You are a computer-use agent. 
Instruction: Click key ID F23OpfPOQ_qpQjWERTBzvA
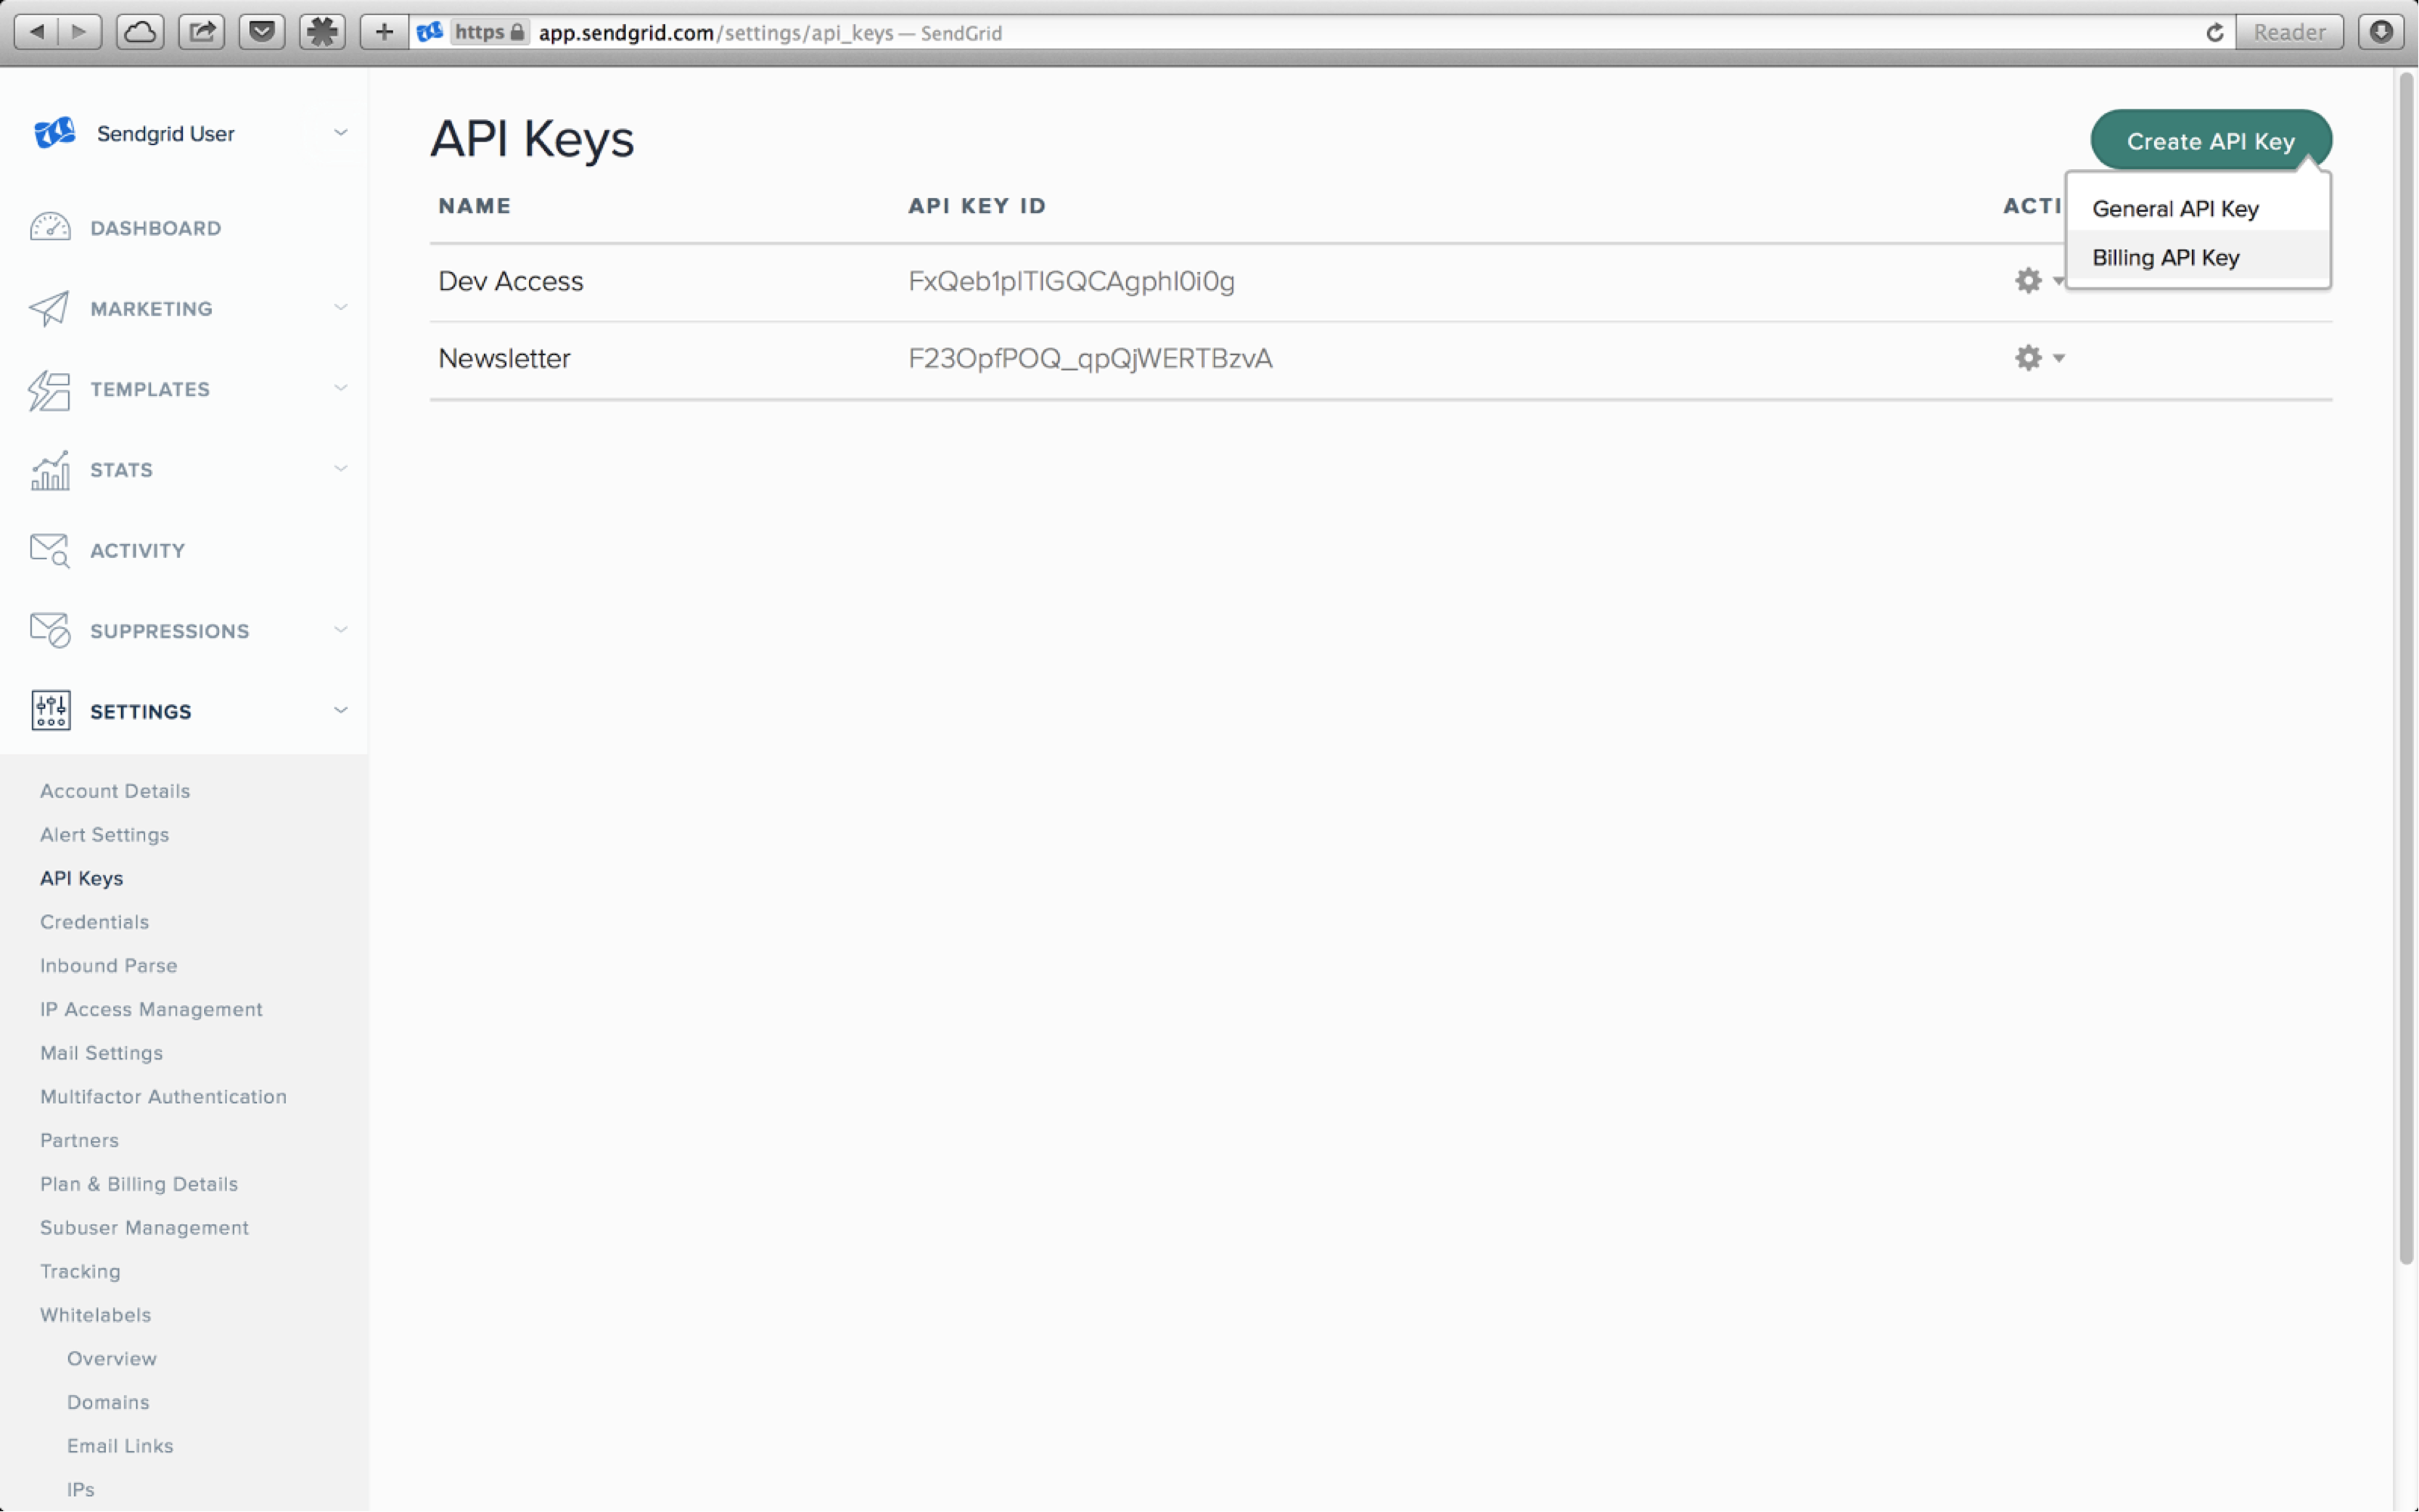pyautogui.click(x=1090, y=358)
